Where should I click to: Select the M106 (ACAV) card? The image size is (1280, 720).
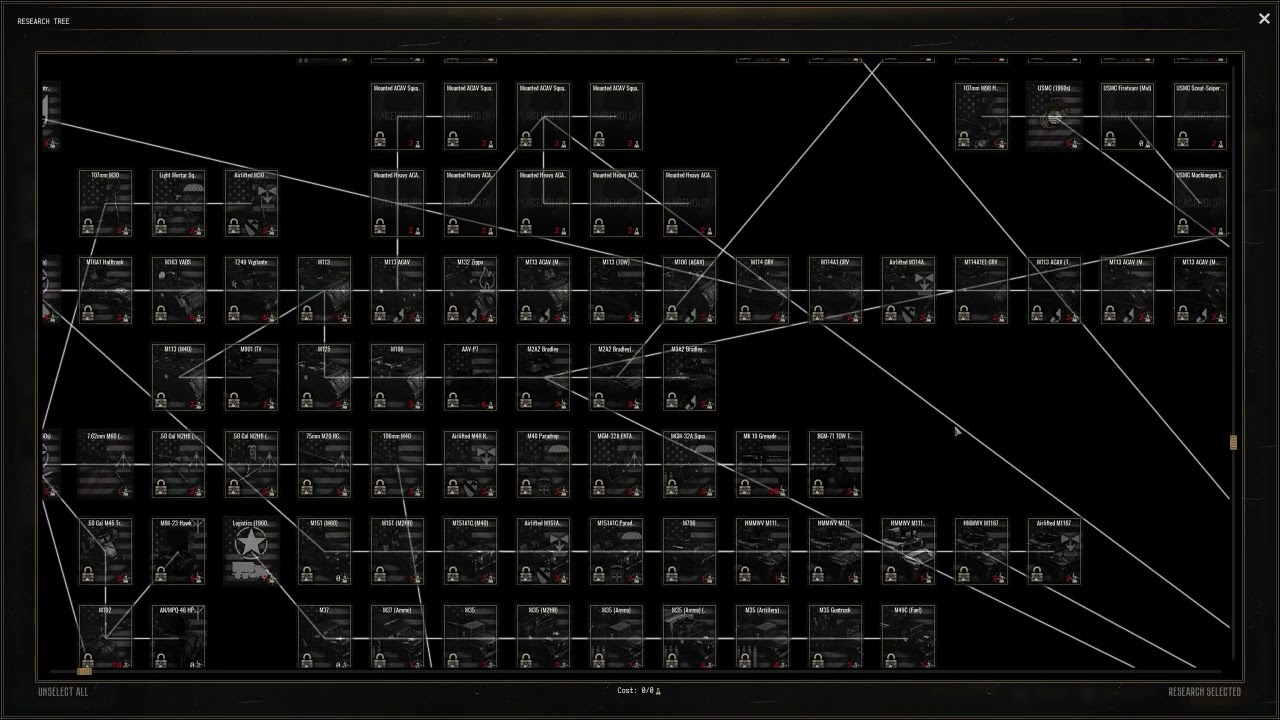pyautogui.click(x=689, y=290)
